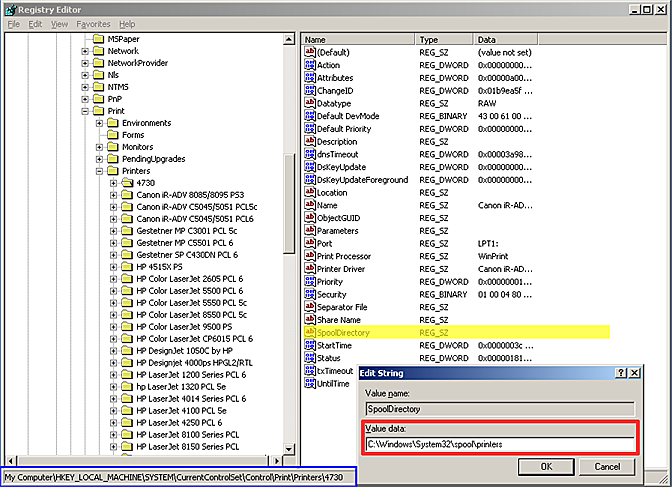Open the File menu

(x=14, y=24)
